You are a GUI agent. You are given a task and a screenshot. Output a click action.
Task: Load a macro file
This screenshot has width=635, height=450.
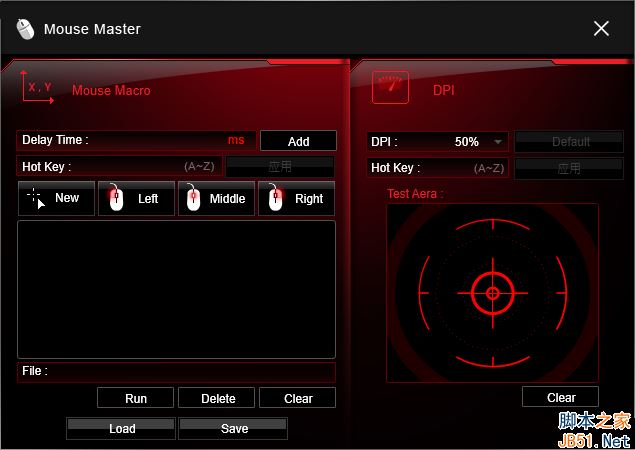point(121,428)
